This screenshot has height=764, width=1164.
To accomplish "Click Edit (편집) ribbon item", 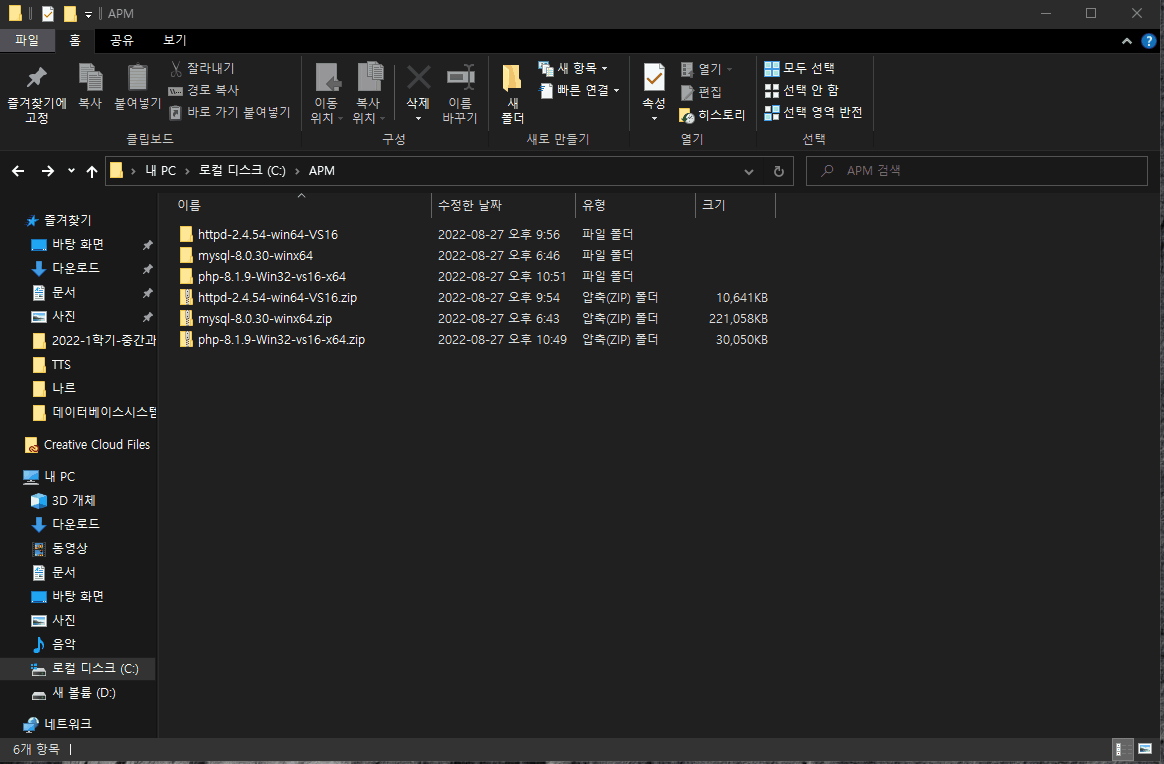I will click(x=702, y=92).
